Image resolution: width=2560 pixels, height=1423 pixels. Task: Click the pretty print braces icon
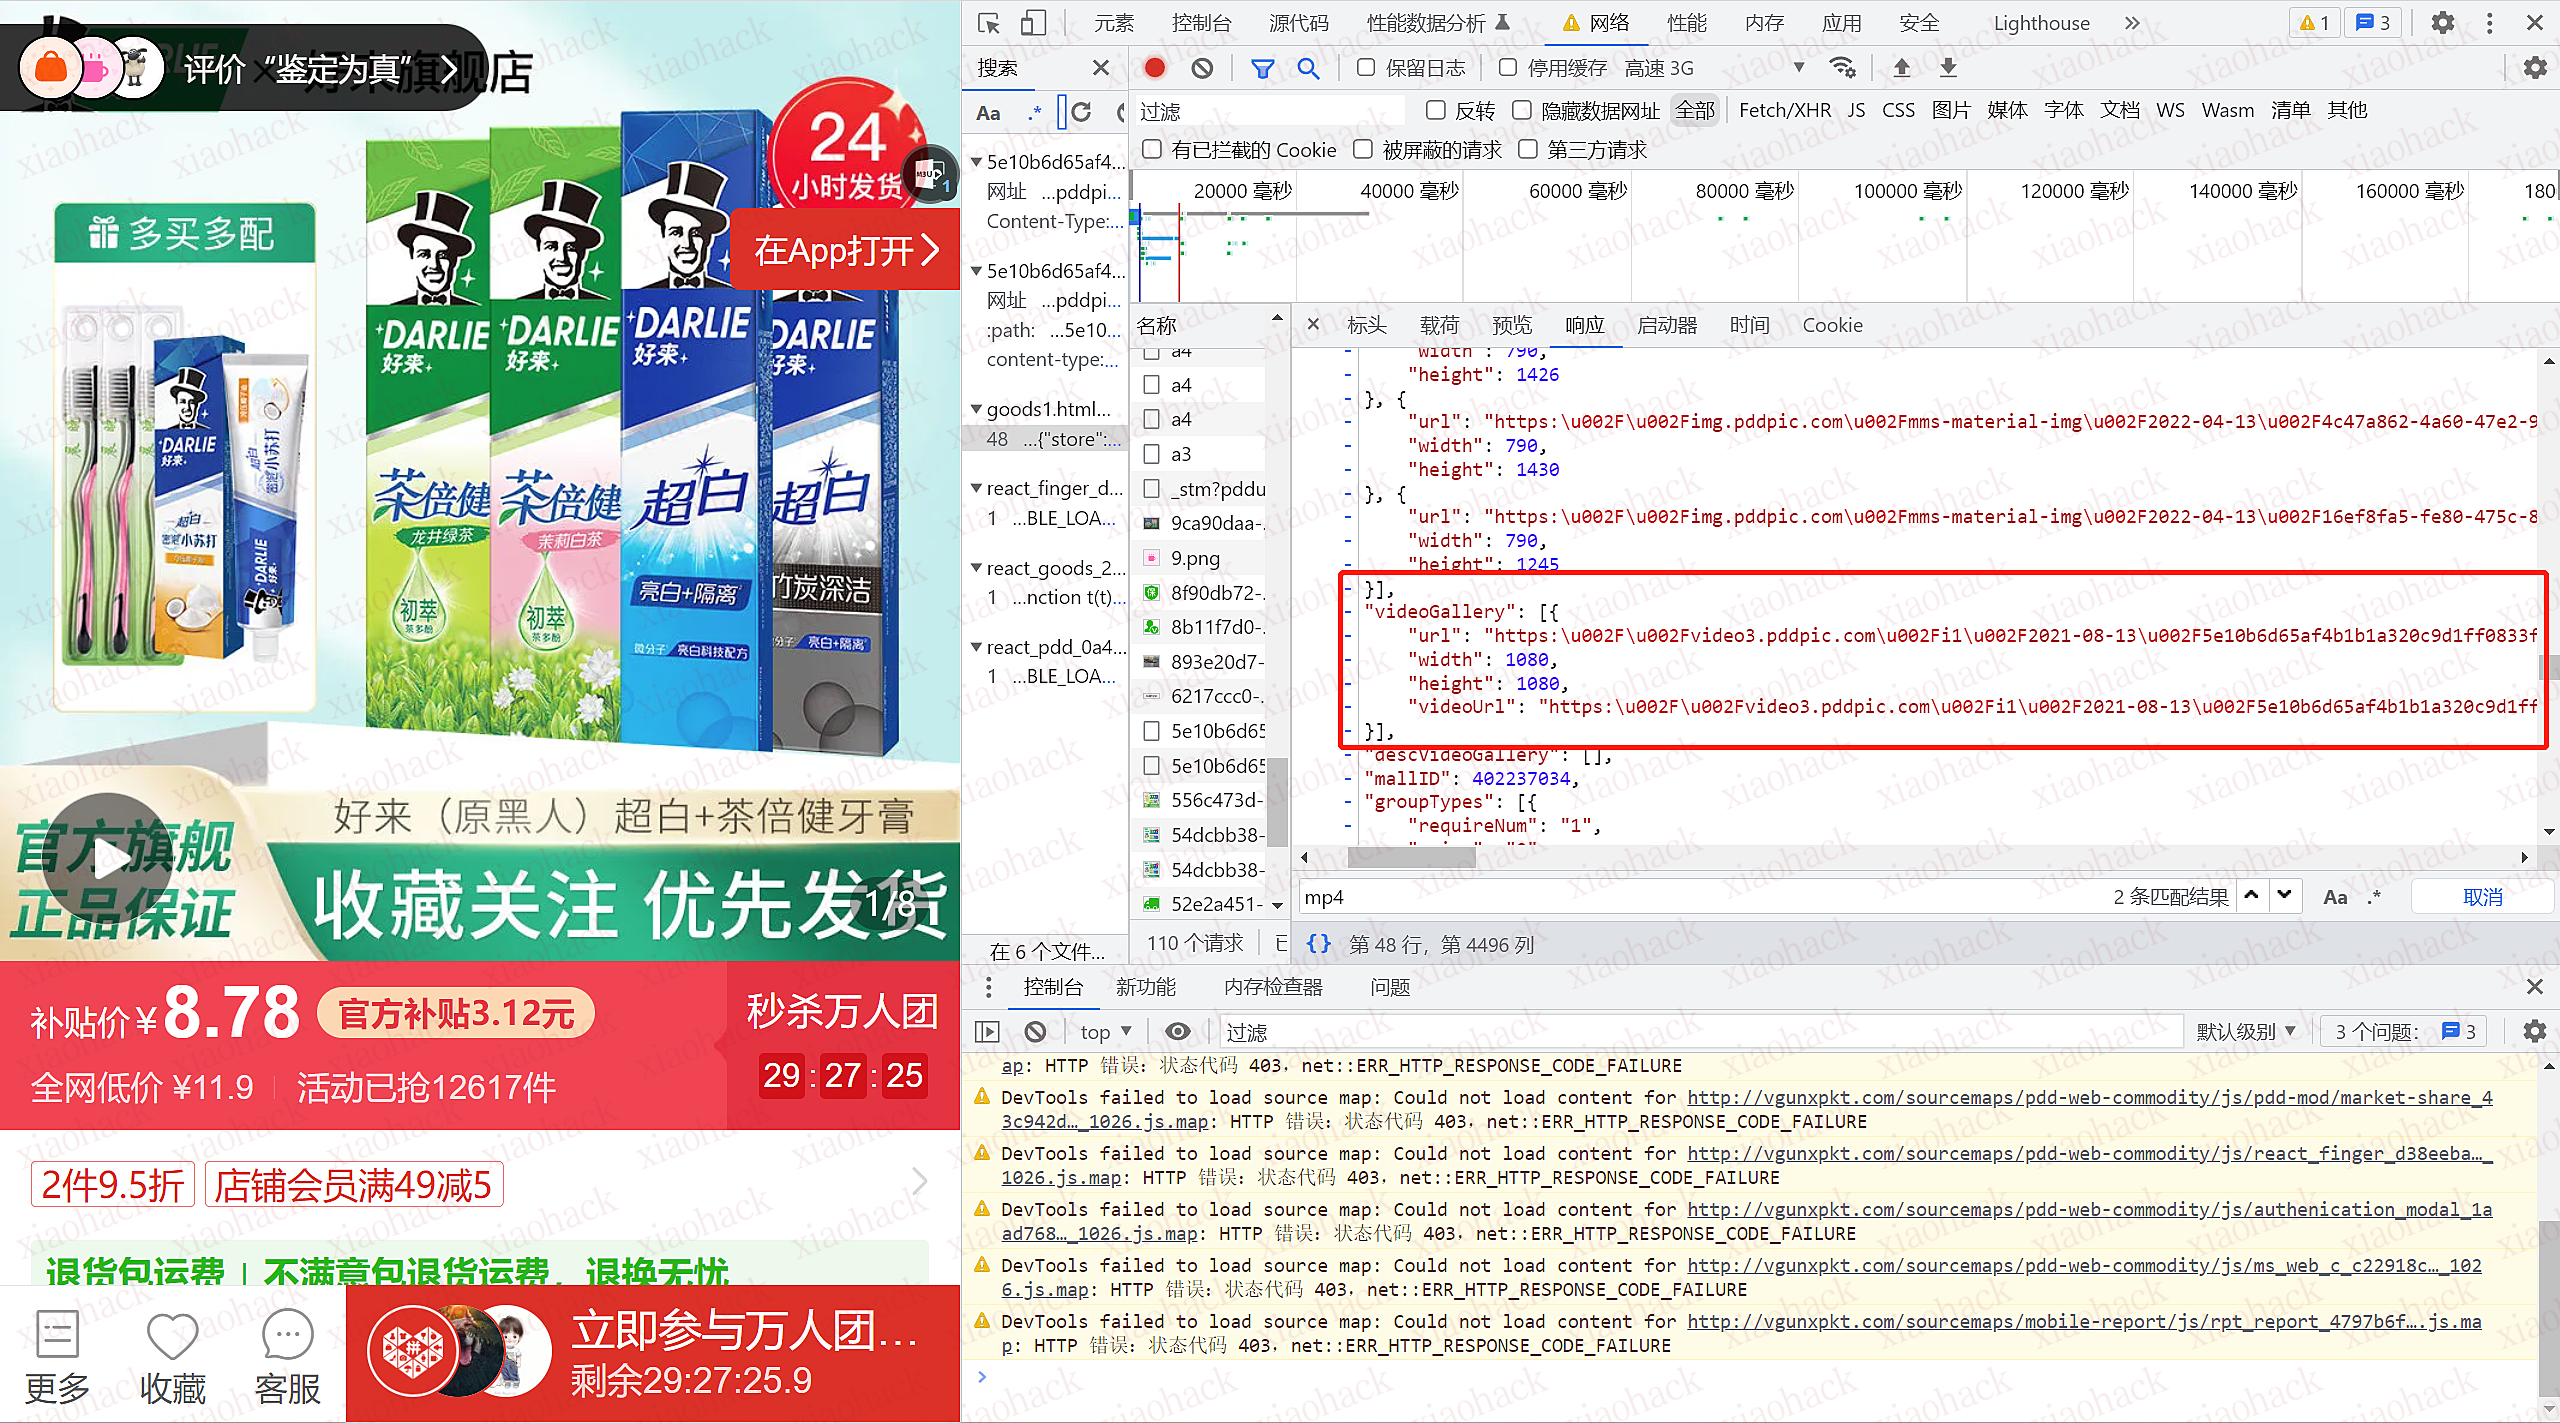point(1319,944)
